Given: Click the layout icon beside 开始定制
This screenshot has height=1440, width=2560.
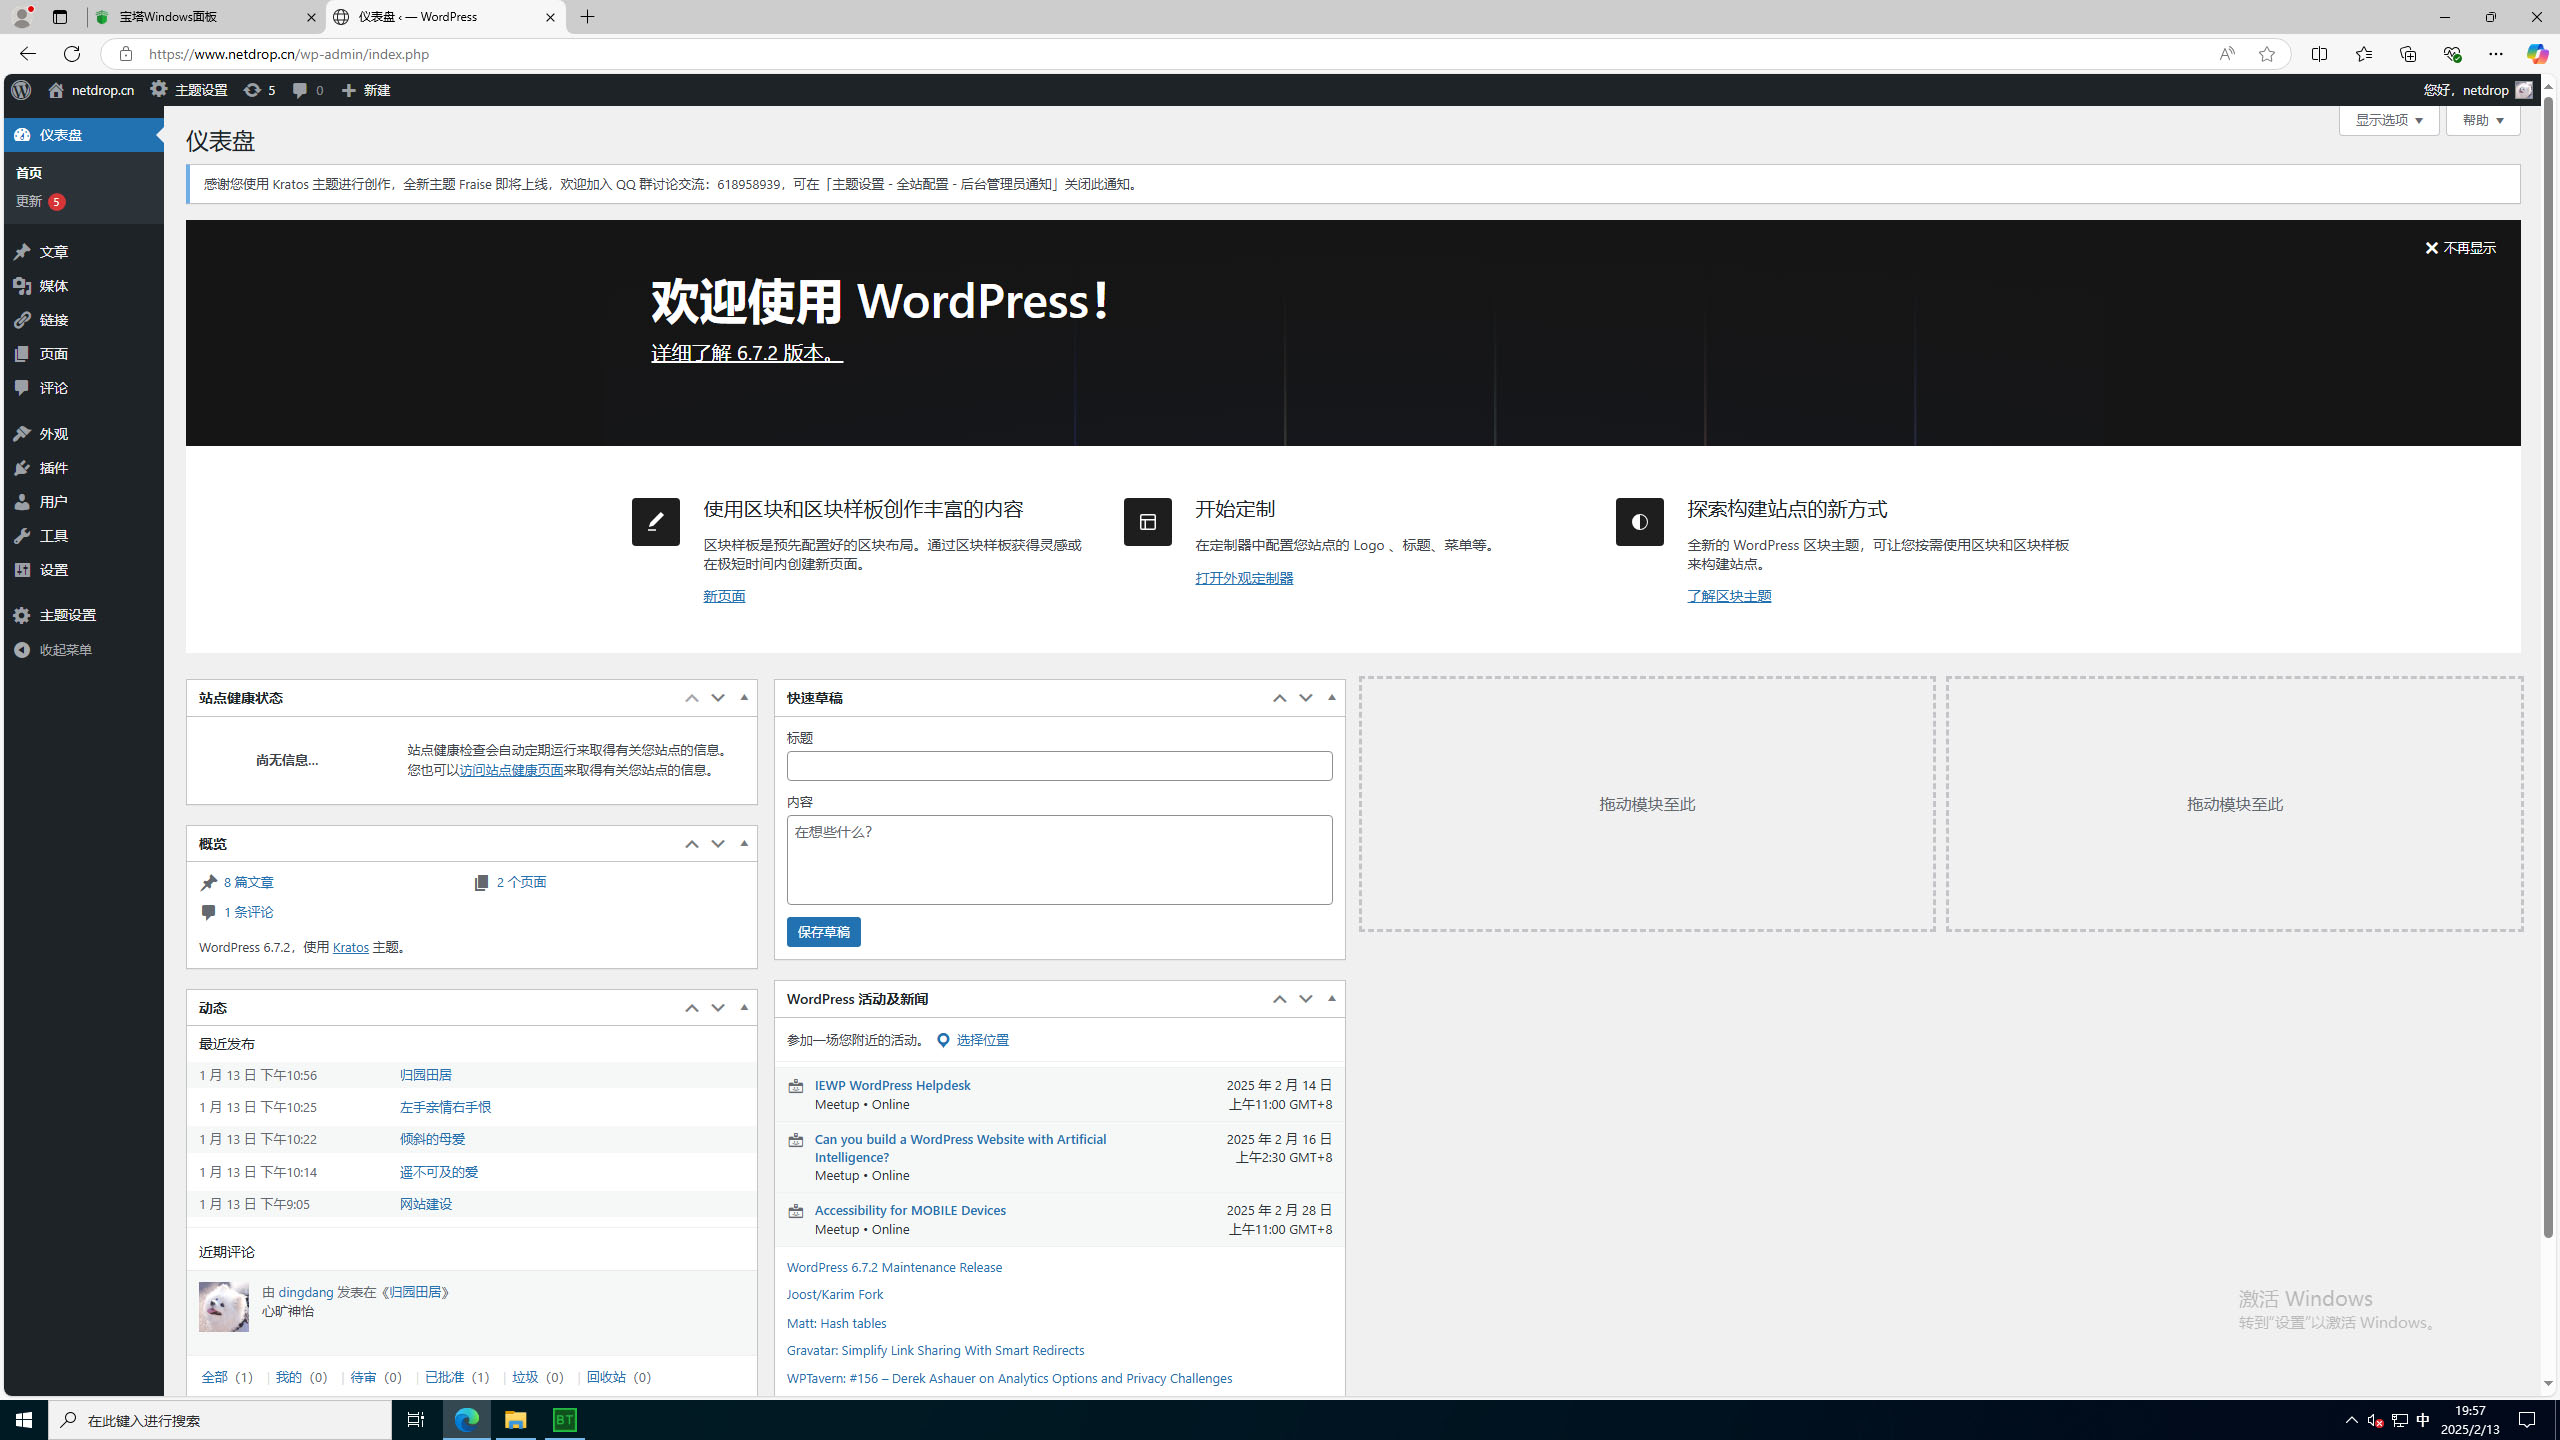Looking at the screenshot, I should click(x=1147, y=522).
